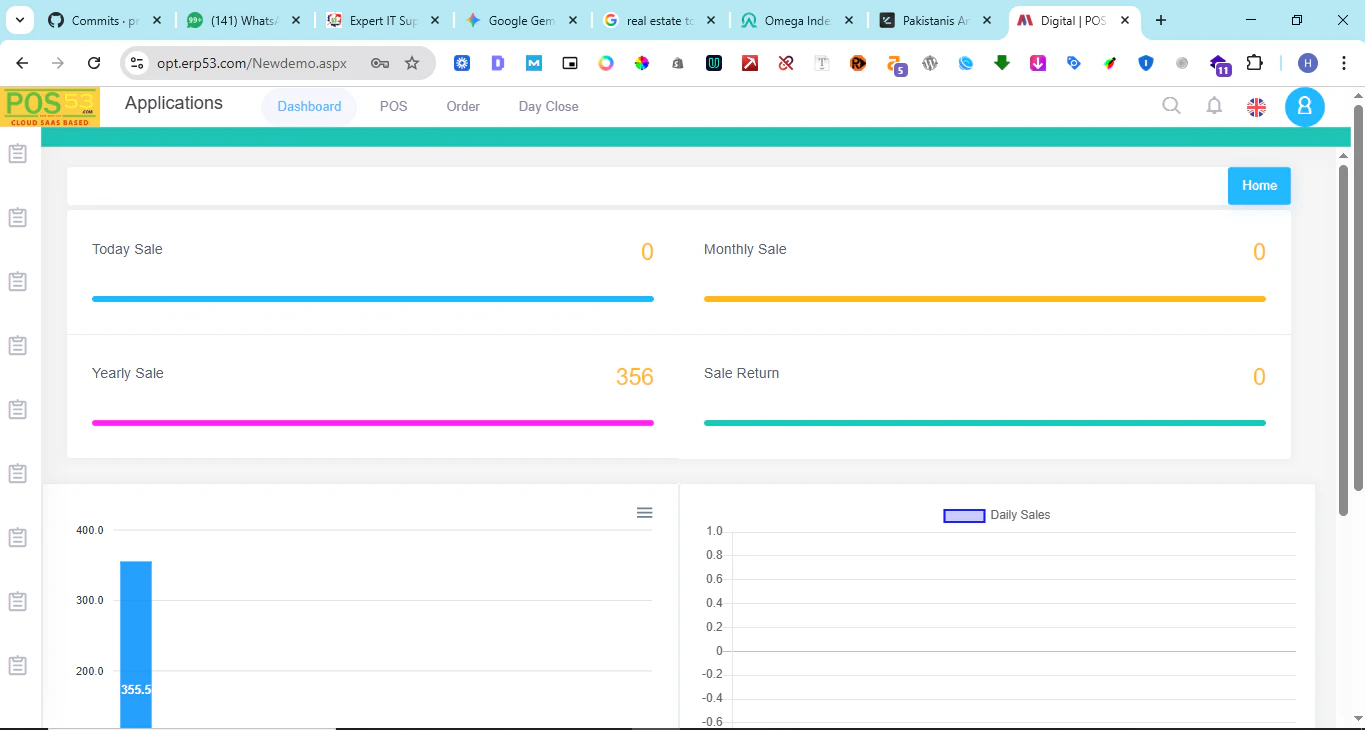Click the Today Sale blue progress bar
Viewport: 1365px width, 730px height.
[373, 299]
